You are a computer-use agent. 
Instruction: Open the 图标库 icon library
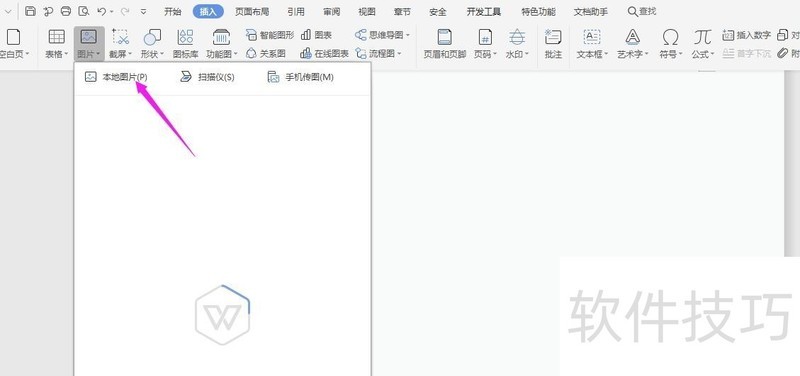pyautogui.click(x=186, y=43)
